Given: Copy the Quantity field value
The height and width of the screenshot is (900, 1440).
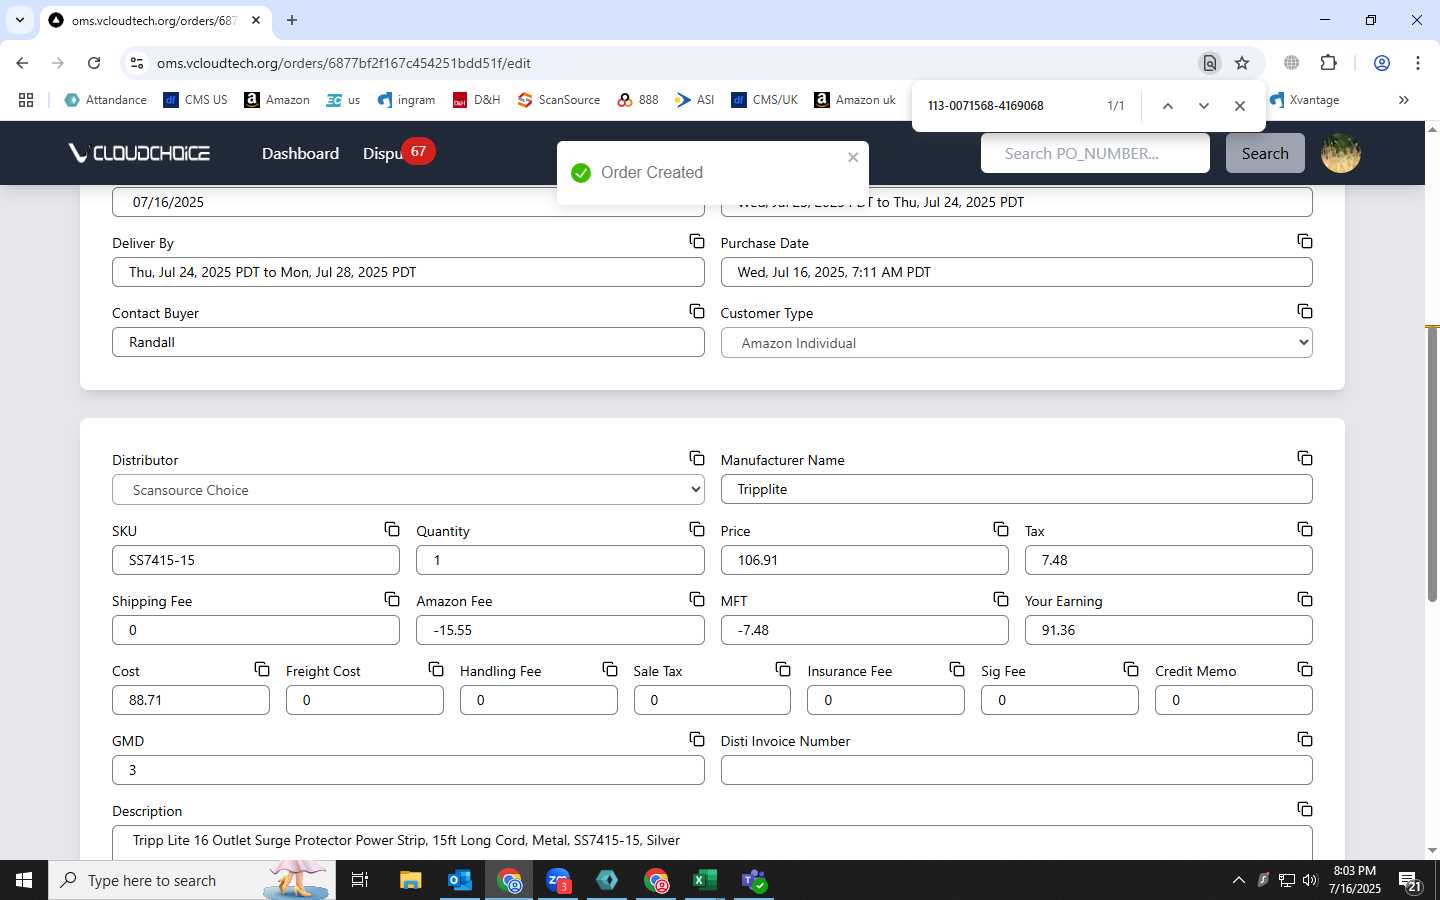Looking at the screenshot, I should 697,529.
